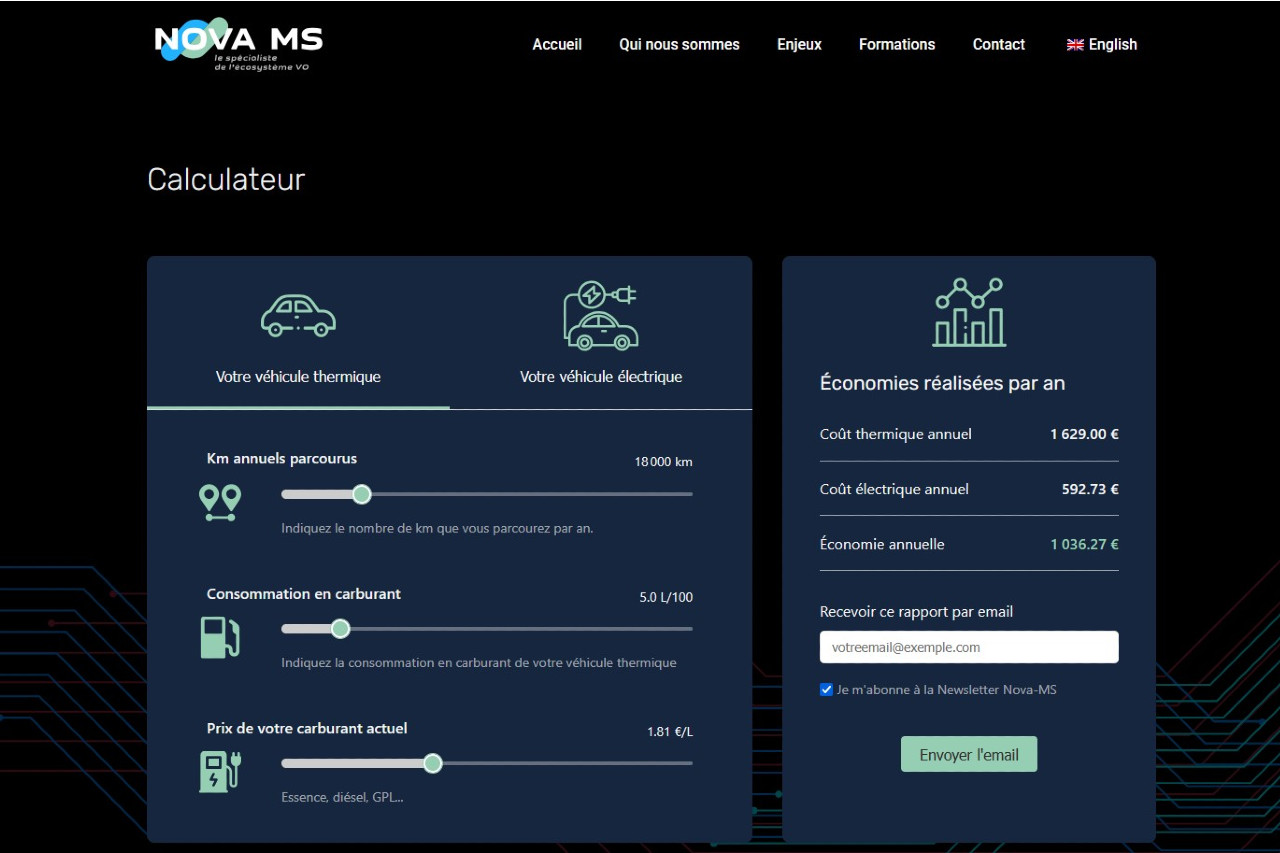Click the Envoyer l'email button
This screenshot has width=1280, height=853.
(969, 755)
